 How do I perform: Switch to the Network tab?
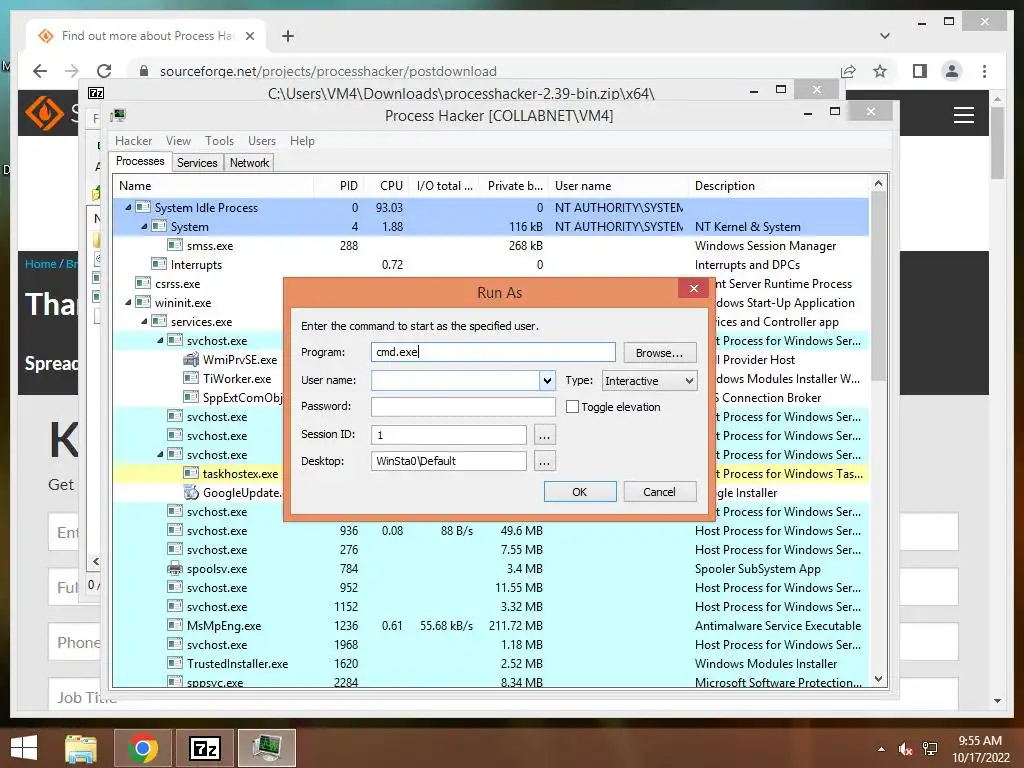(x=249, y=163)
